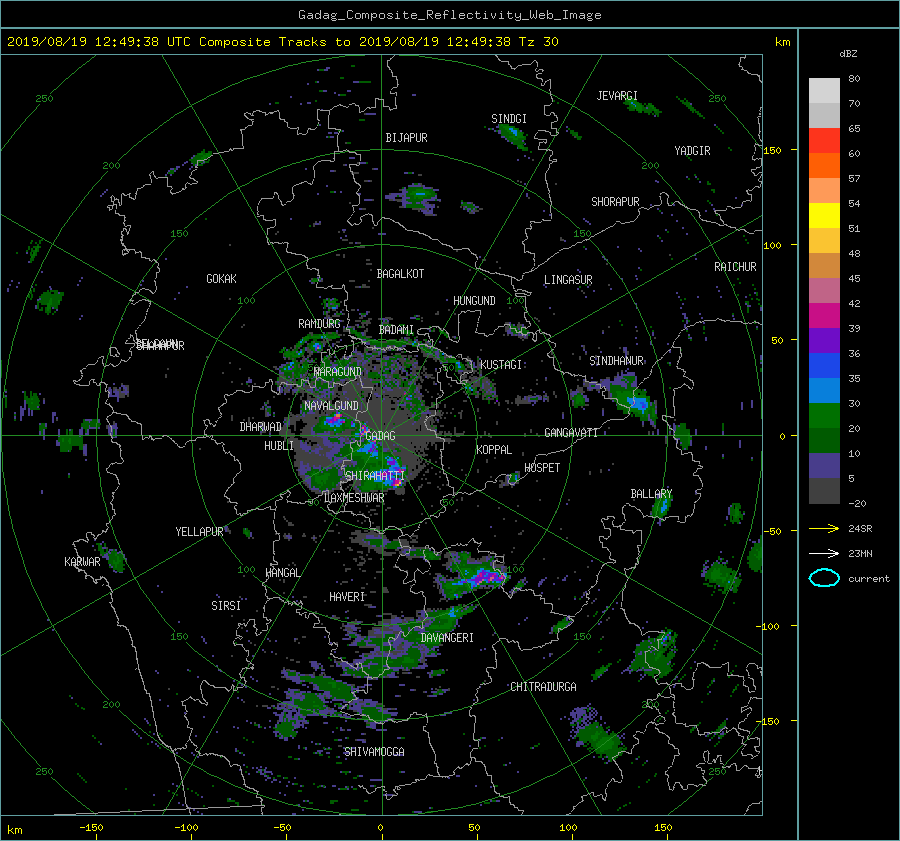Click the -150 km bottom axis tick
This screenshot has height=841, width=900.
click(x=91, y=827)
